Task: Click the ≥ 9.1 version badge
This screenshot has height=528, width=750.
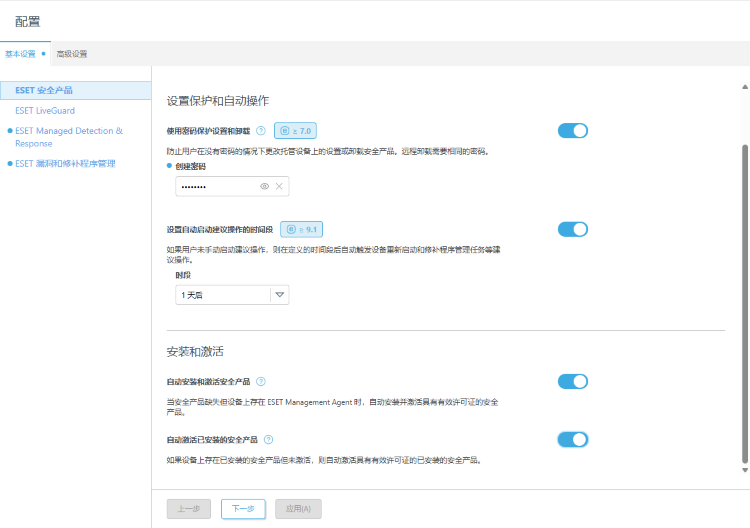Action: [x=301, y=229]
